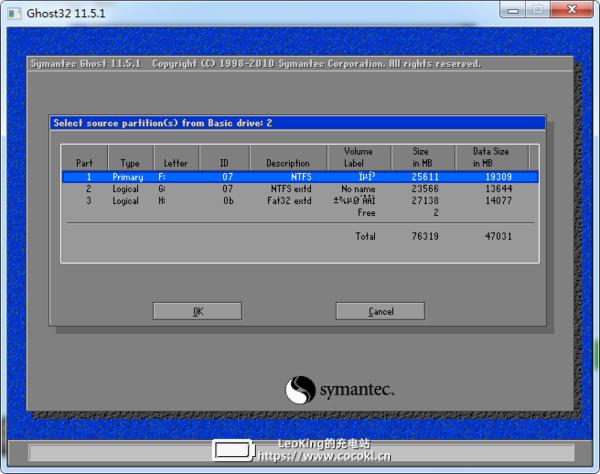Click the Cancel button
This screenshot has height=474, width=600.
380,311
